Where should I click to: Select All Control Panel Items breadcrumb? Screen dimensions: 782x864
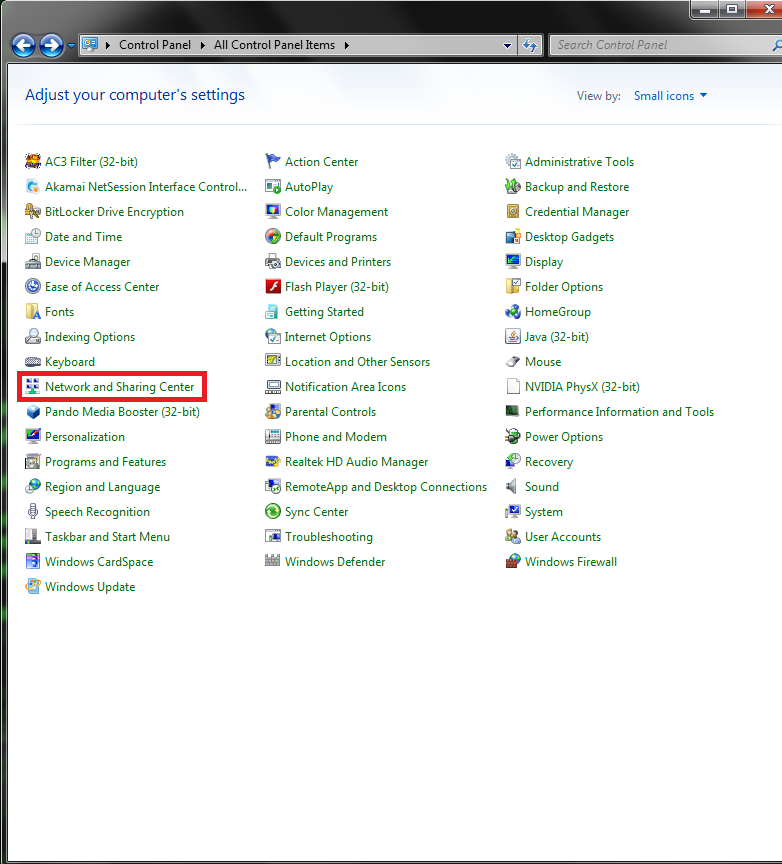pyautogui.click(x=274, y=45)
